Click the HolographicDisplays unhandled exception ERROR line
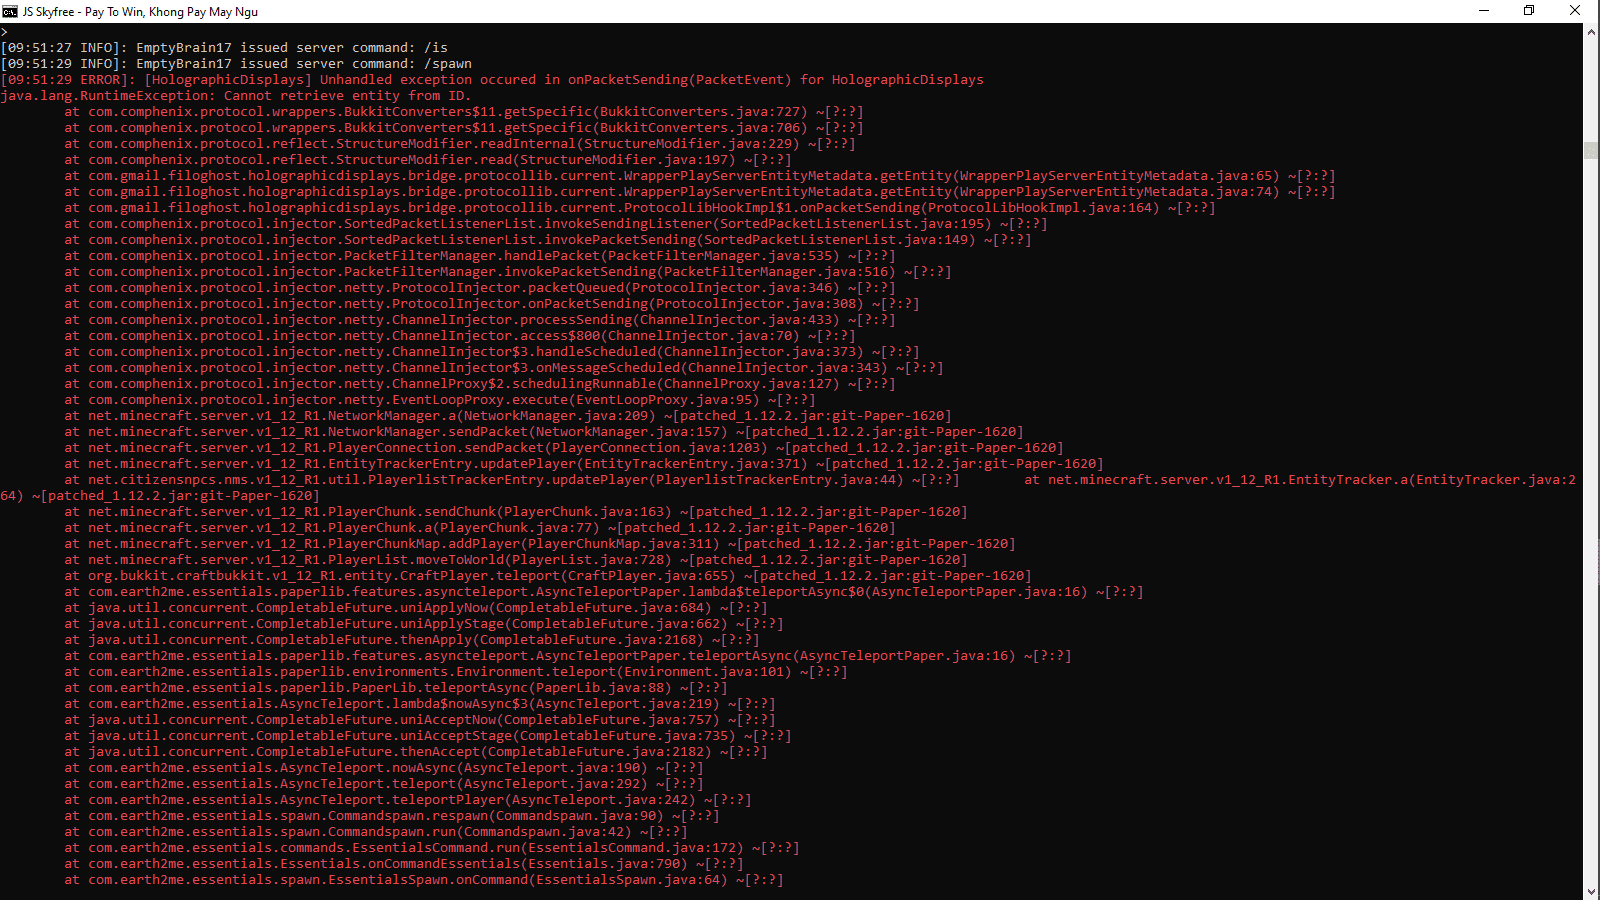Image resolution: width=1600 pixels, height=900 pixels. [x=492, y=80]
